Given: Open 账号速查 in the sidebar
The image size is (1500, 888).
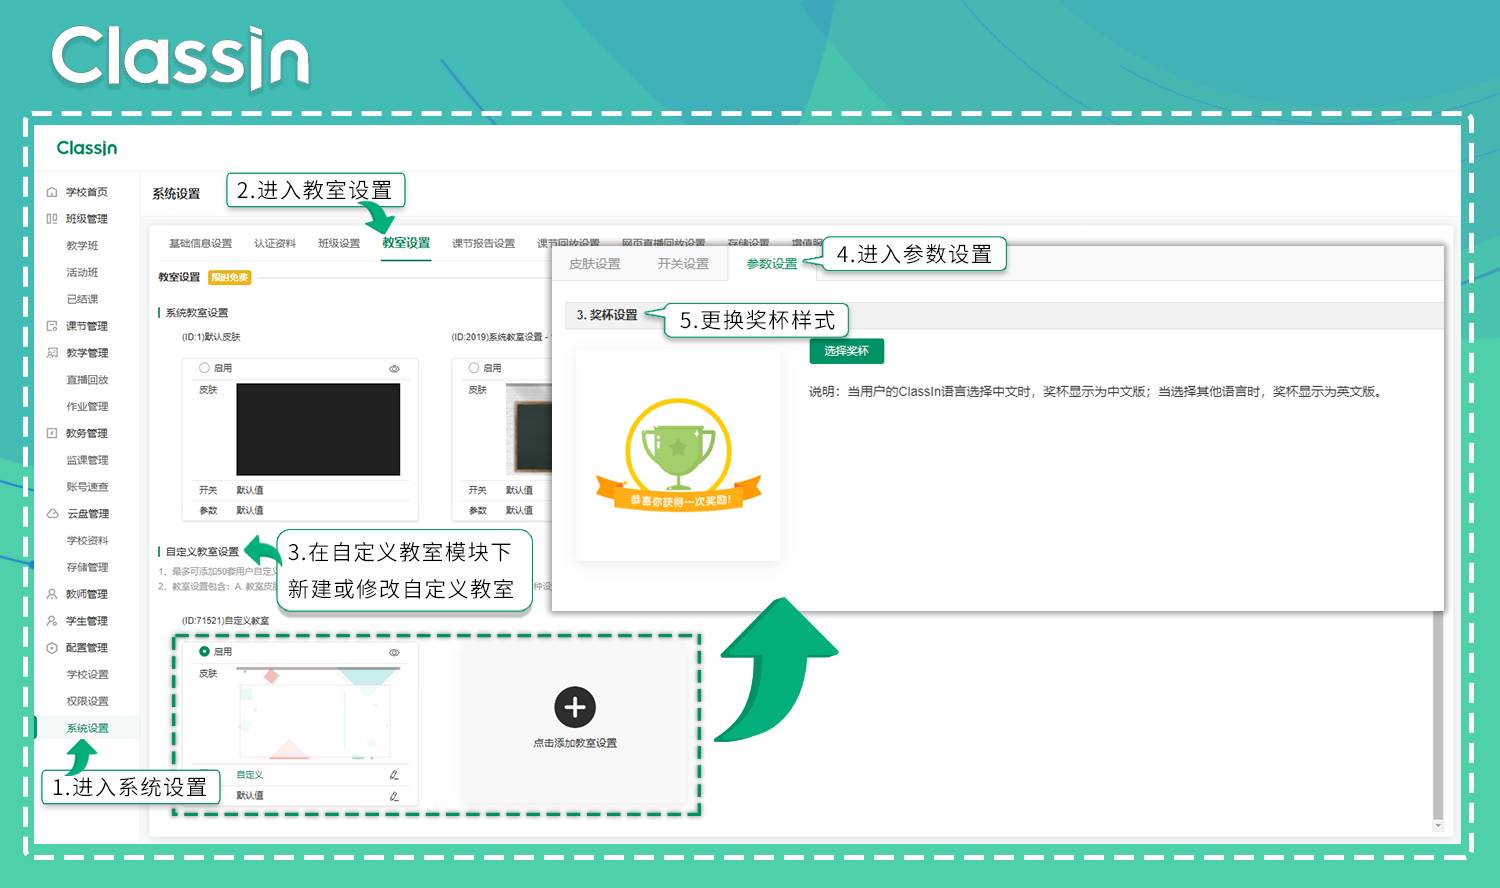Looking at the screenshot, I should (87, 487).
